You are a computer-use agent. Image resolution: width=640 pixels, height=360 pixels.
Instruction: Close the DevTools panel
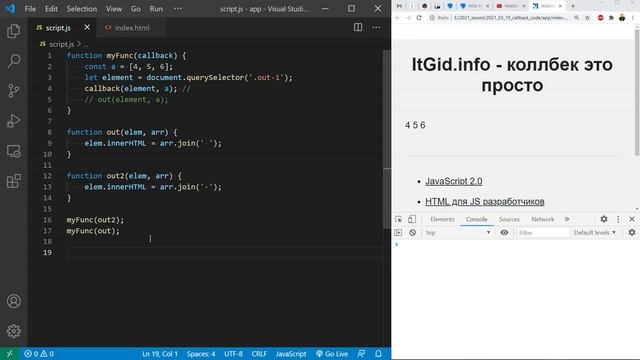tap(632, 219)
